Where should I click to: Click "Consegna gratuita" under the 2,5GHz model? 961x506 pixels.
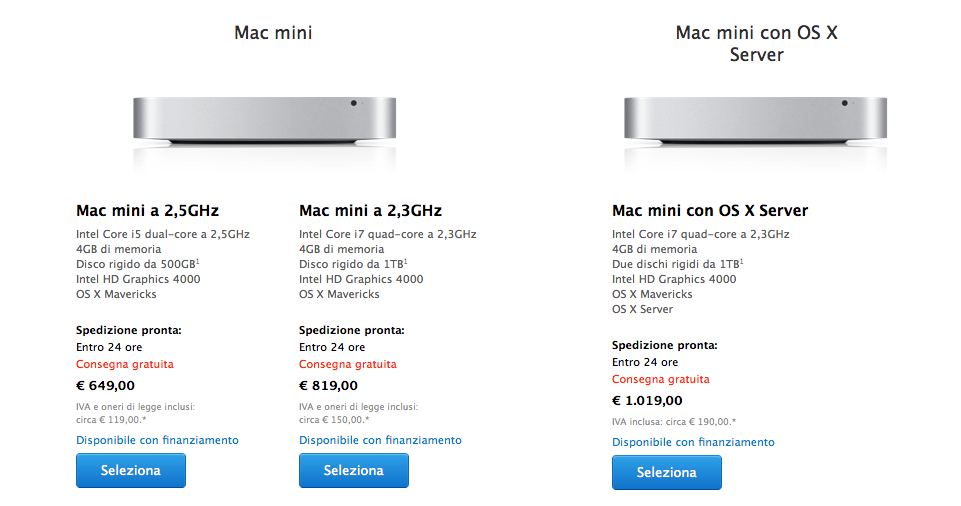pos(124,364)
